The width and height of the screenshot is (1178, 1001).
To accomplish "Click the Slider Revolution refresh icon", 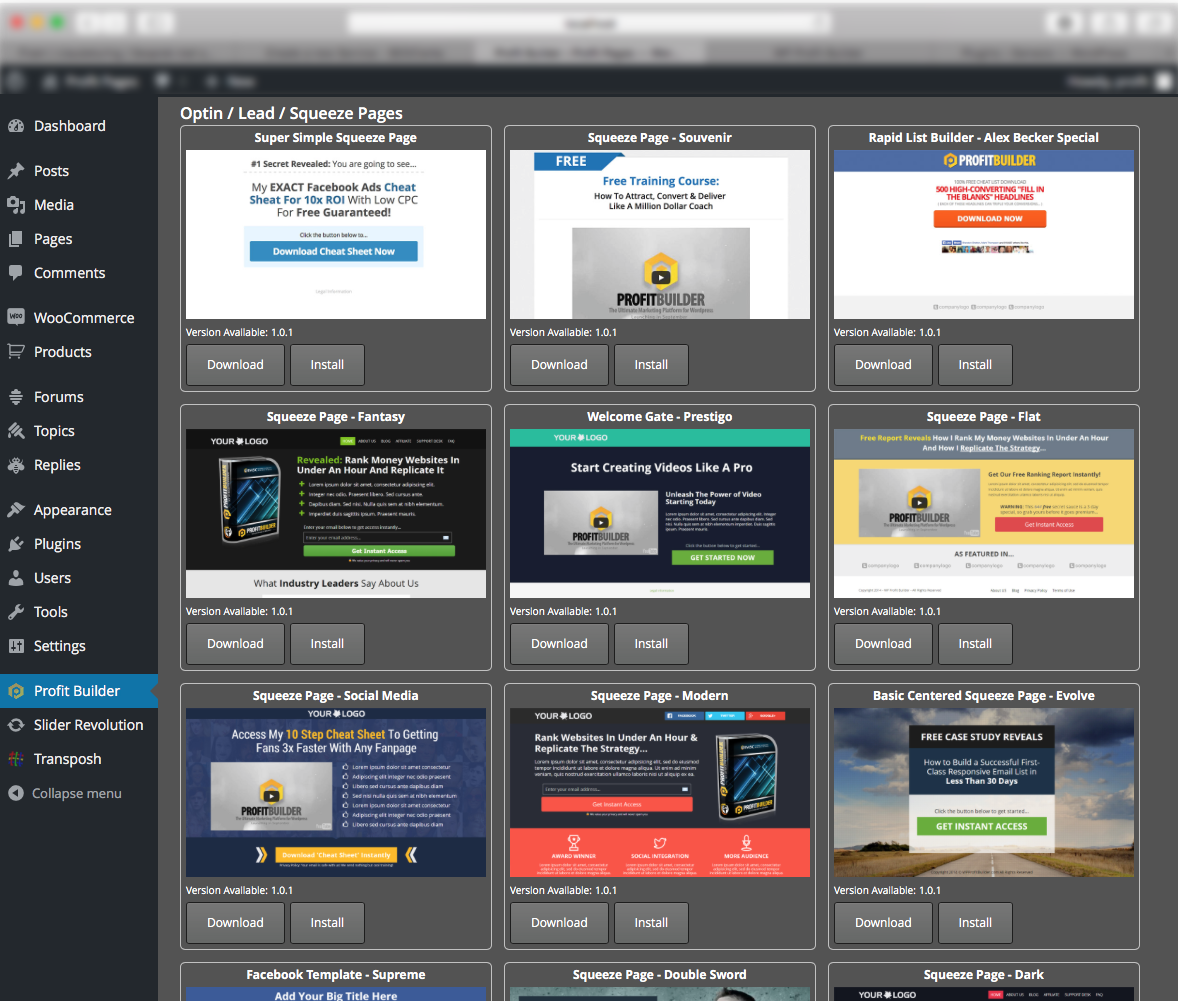I will tap(16, 725).
